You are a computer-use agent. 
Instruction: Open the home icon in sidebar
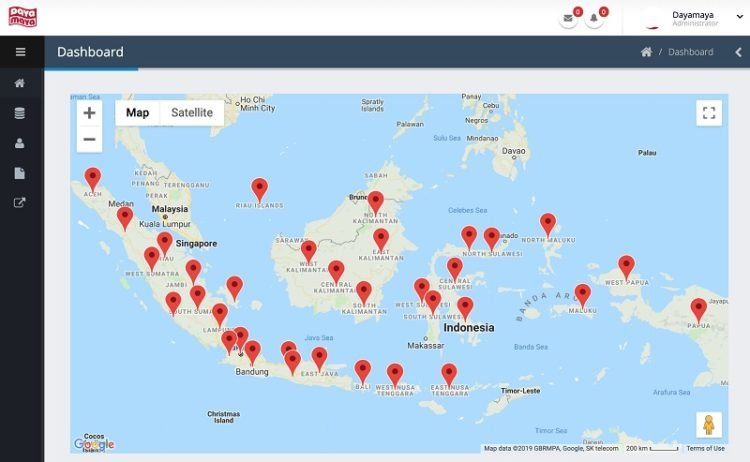[20, 83]
